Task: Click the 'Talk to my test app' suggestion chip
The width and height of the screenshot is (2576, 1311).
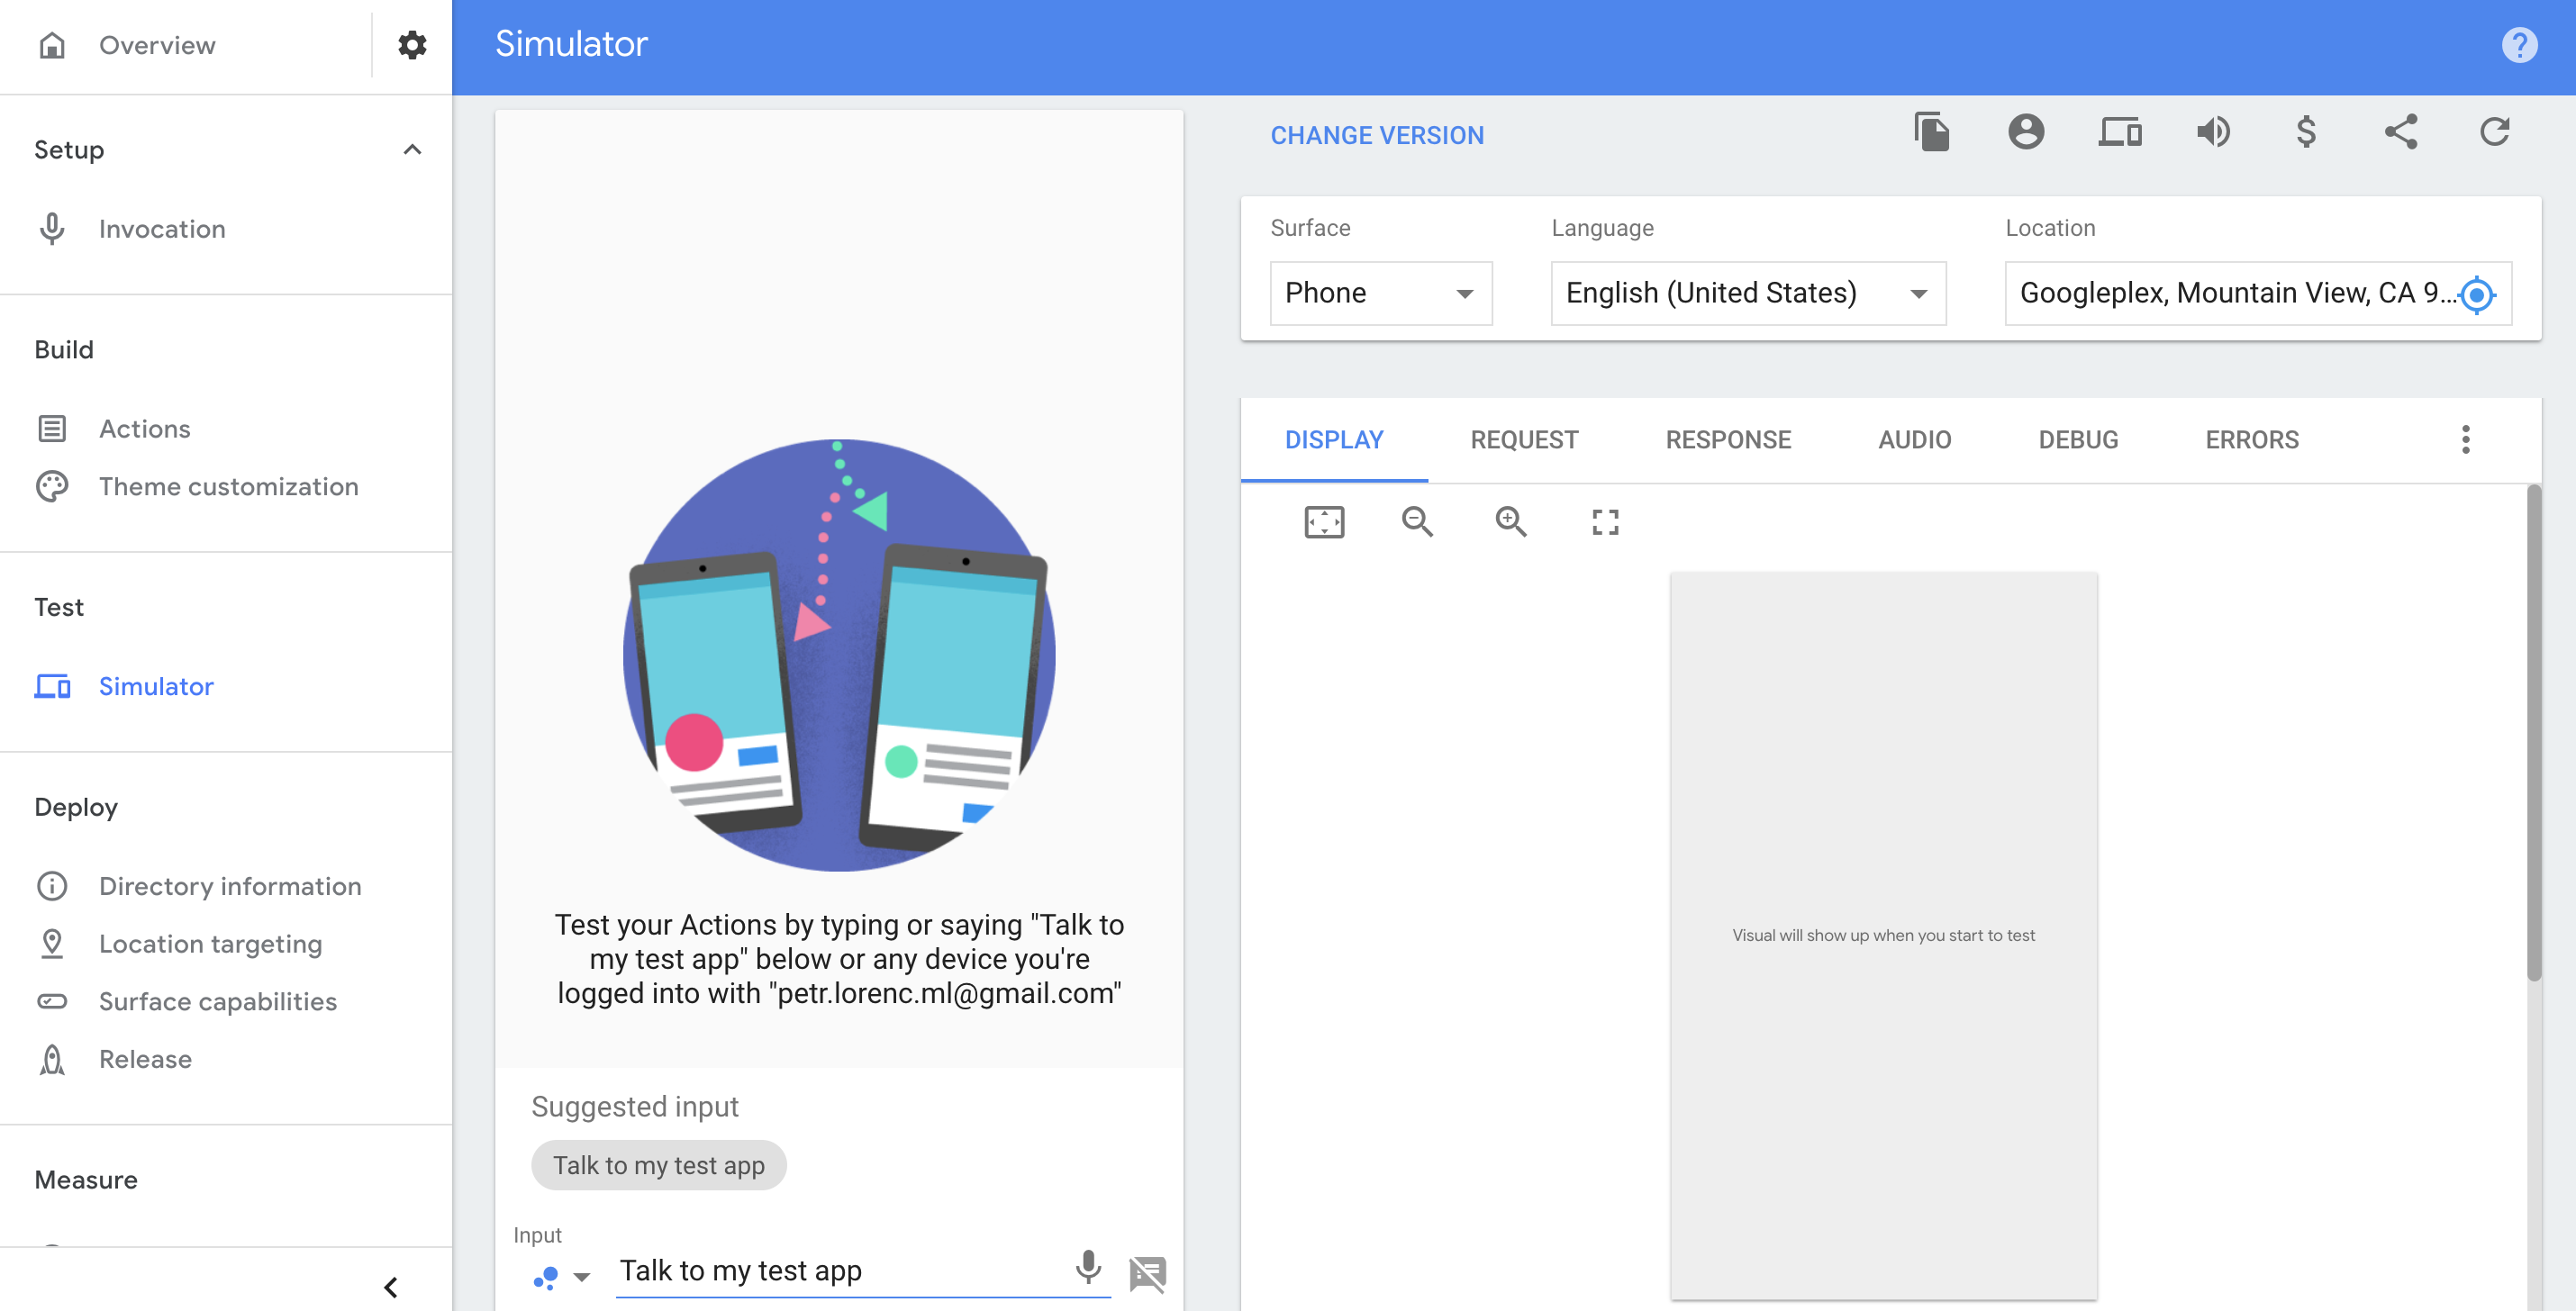Action: pyautogui.click(x=659, y=1166)
